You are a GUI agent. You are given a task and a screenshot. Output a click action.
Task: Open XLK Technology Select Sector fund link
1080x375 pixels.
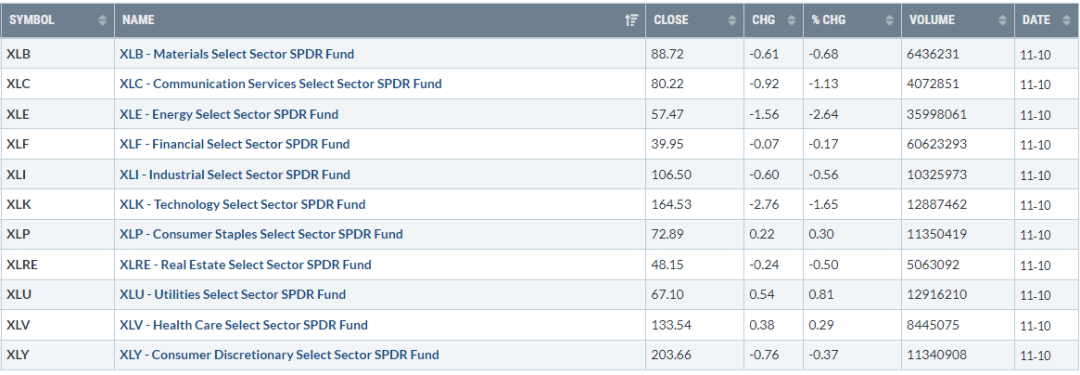[242, 205]
